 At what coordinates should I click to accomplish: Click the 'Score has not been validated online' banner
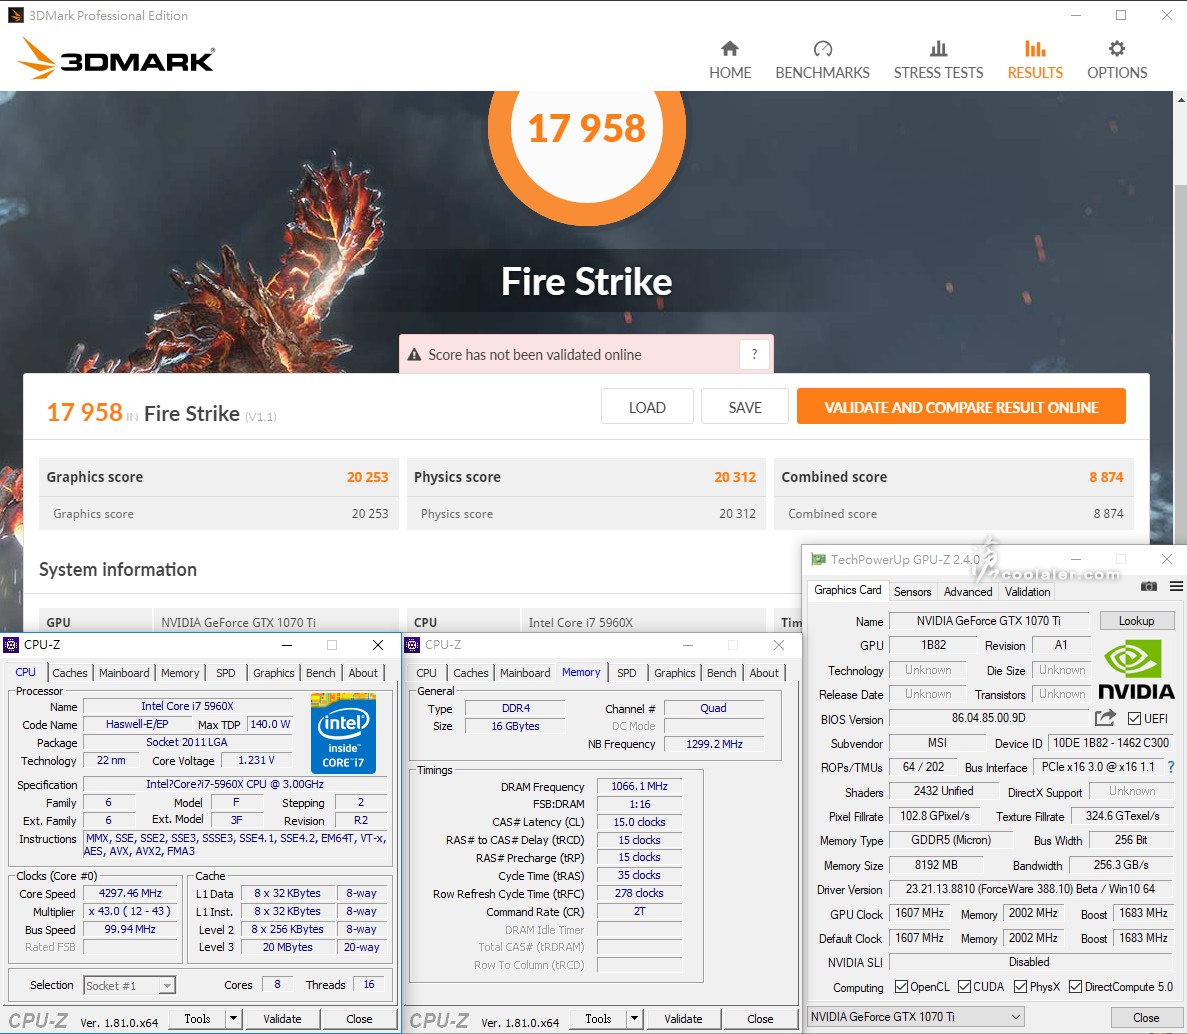coord(586,354)
